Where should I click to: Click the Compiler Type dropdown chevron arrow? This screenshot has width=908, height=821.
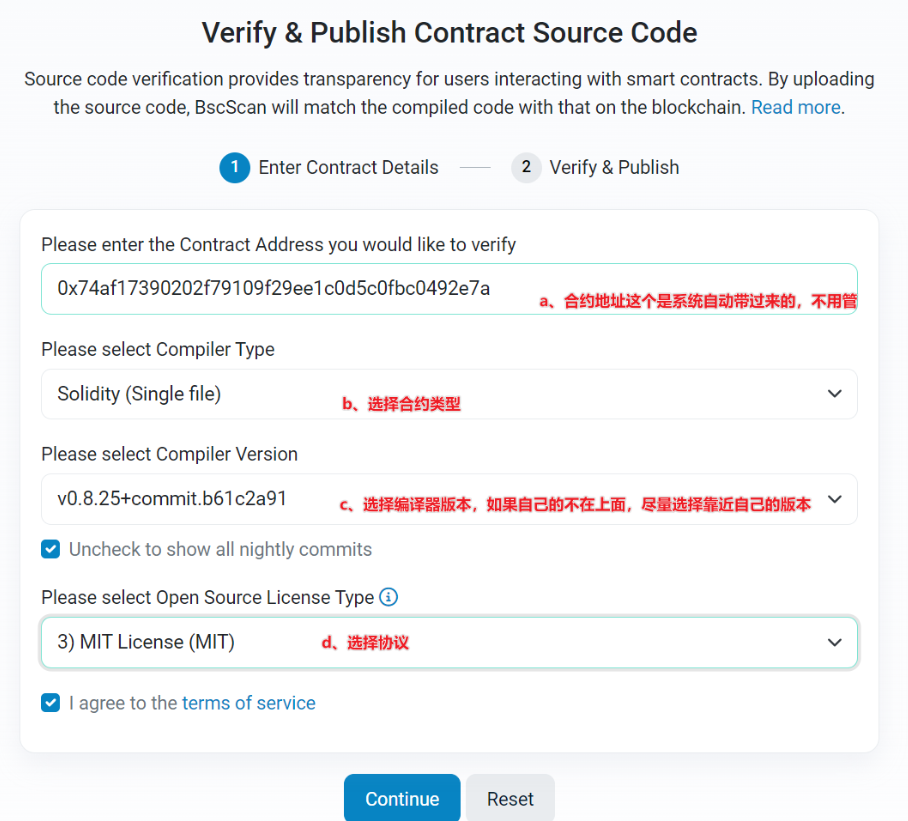pos(835,394)
